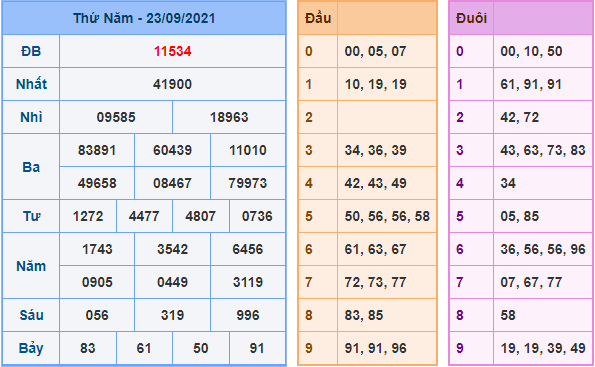This screenshot has height=367, width=595.
Task: Click the 'Ba' row label
Action: coord(31,167)
